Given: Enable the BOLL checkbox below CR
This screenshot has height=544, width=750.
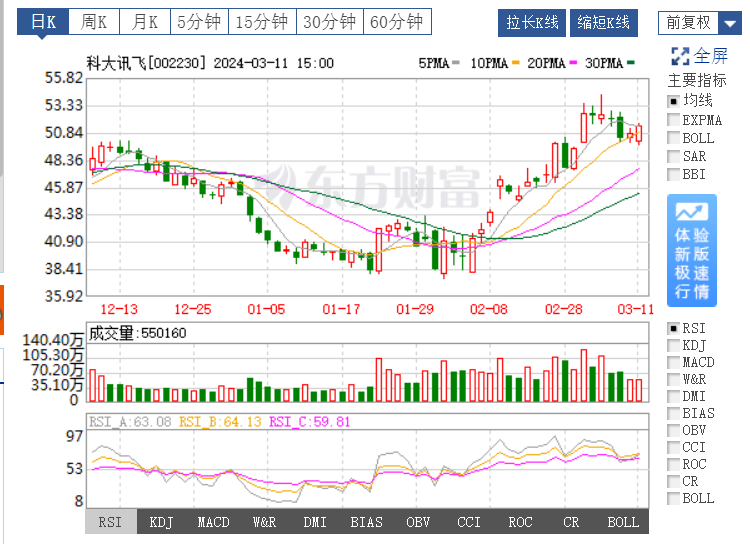Looking at the screenshot, I should tap(673, 498).
